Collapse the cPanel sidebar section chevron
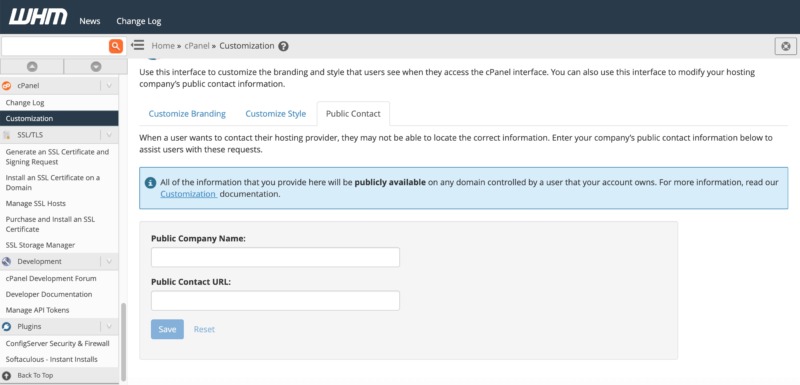The image size is (800, 385). coord(109,86)
